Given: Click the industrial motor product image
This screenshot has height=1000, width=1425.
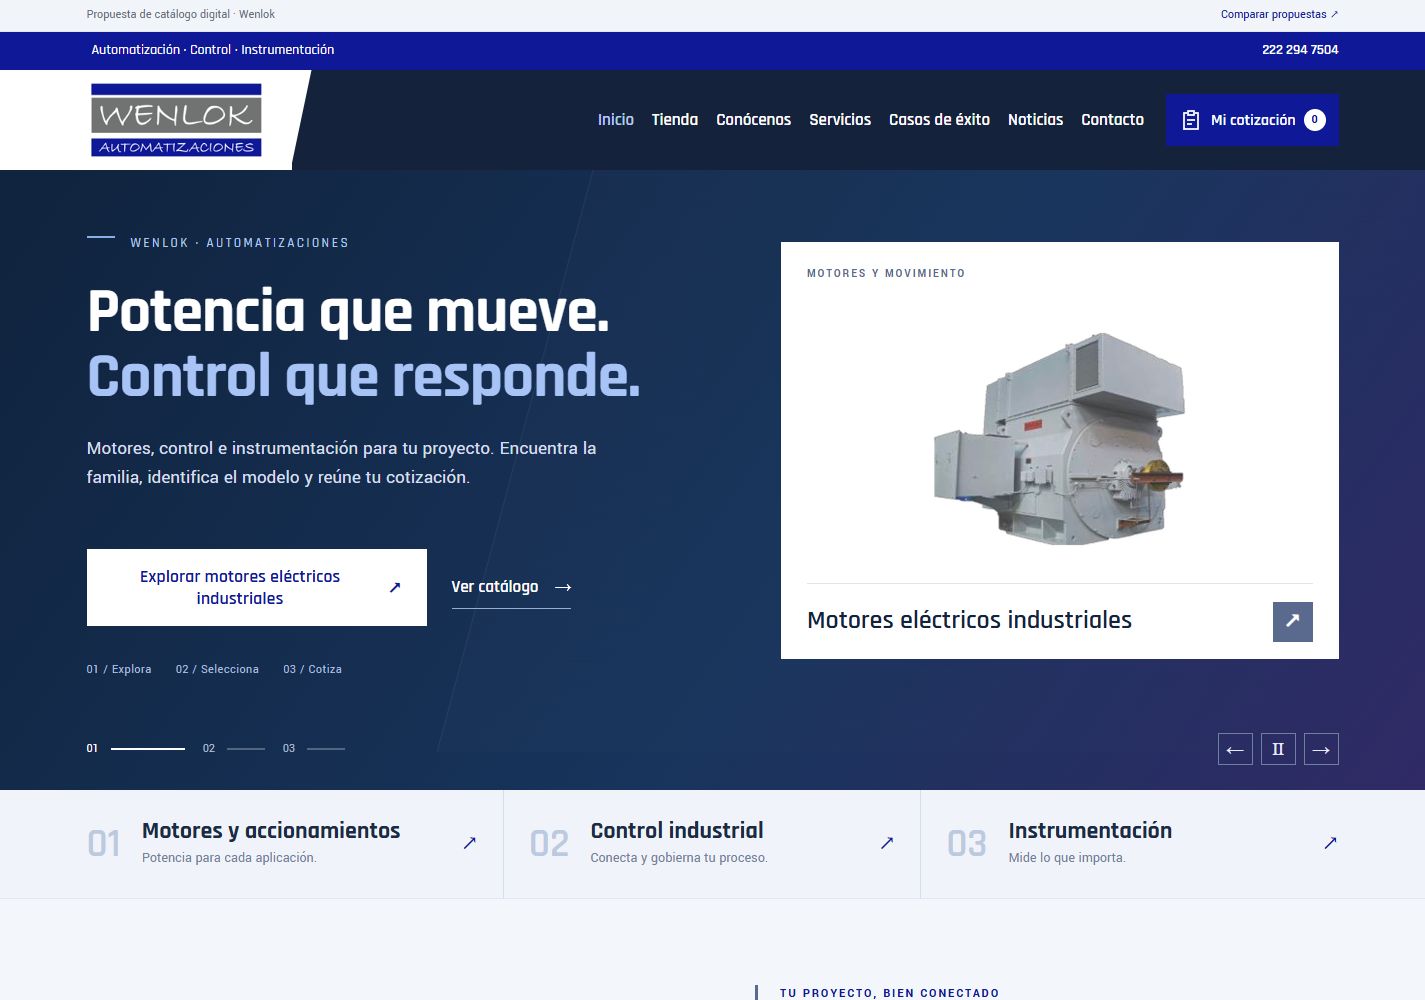Looking at the screenshot, I should (x=1059, y=438).
